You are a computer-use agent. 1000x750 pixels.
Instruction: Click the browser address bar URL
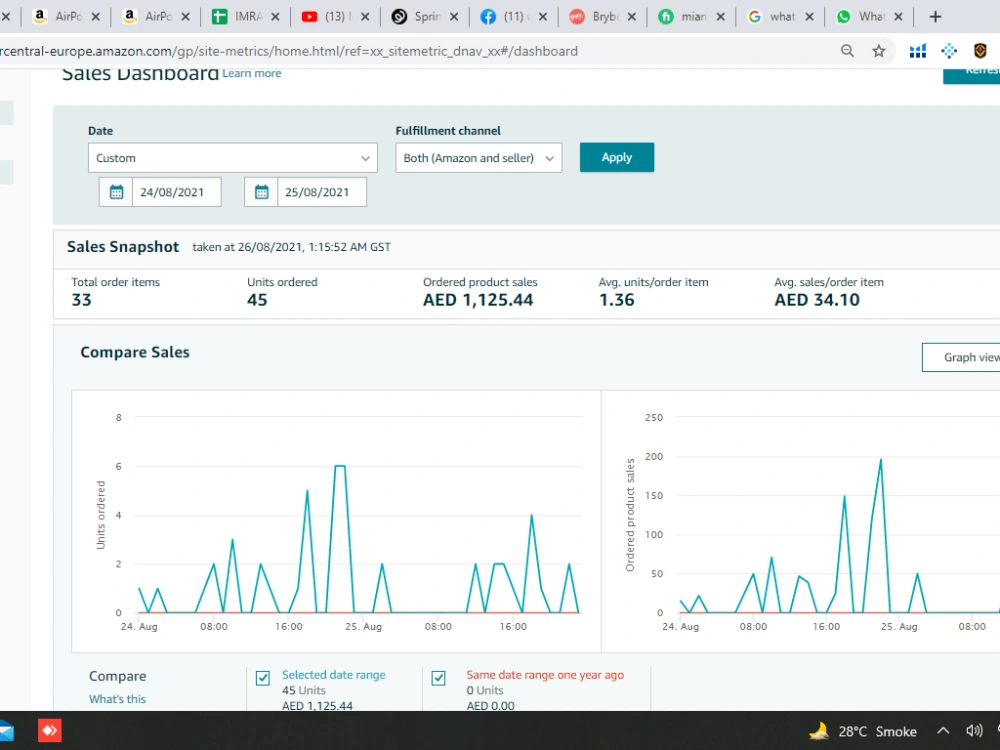click(290, 51)
